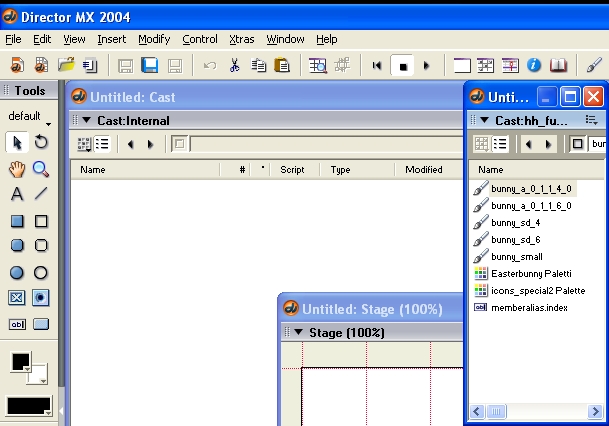
Task: Switch hh_fu cast to thumbnail view
Action: (x=482, y=144)
